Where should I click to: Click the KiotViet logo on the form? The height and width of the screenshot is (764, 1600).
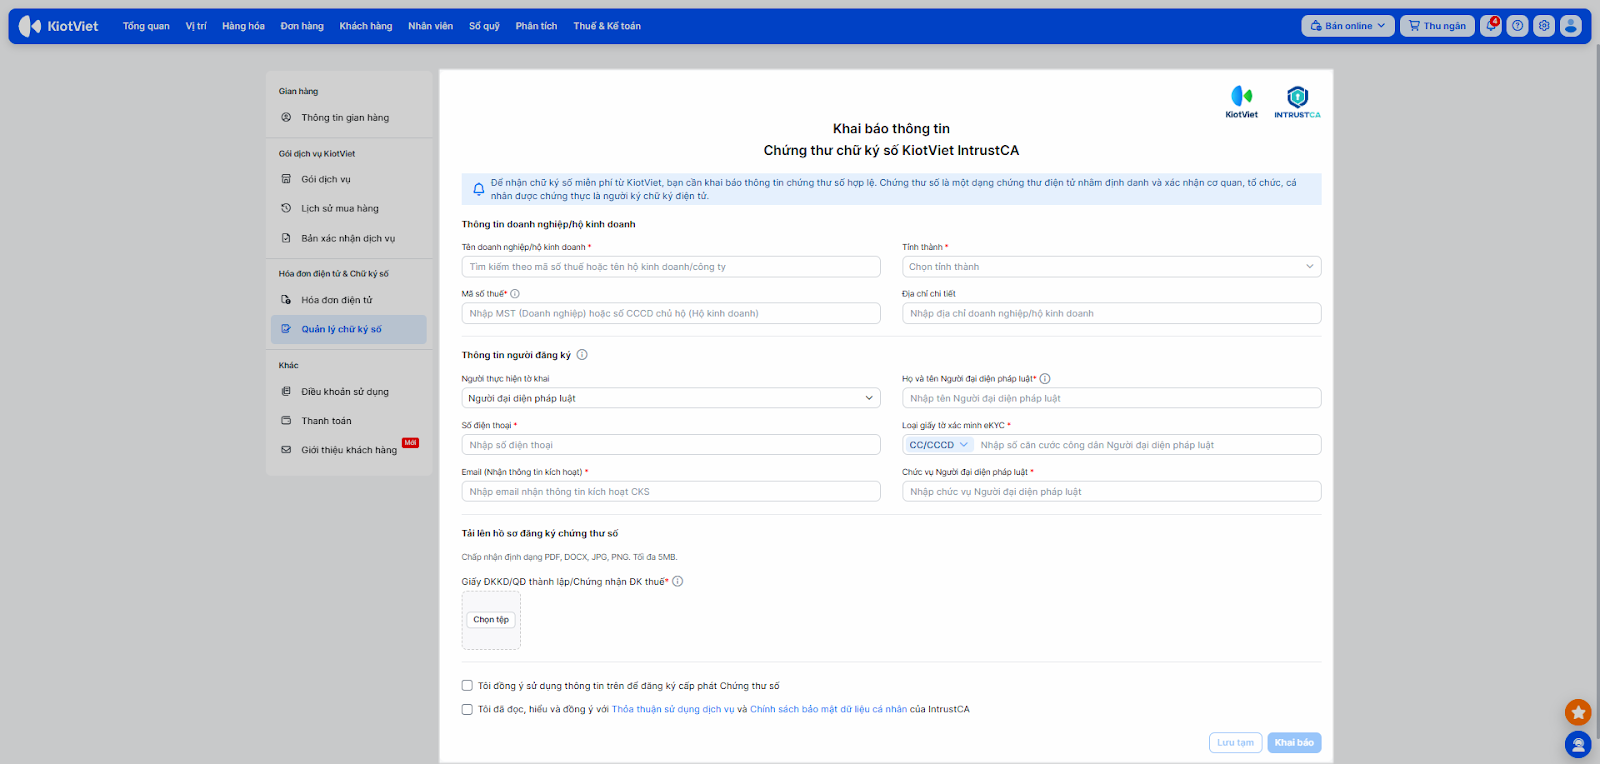(x=1242, y=102)
